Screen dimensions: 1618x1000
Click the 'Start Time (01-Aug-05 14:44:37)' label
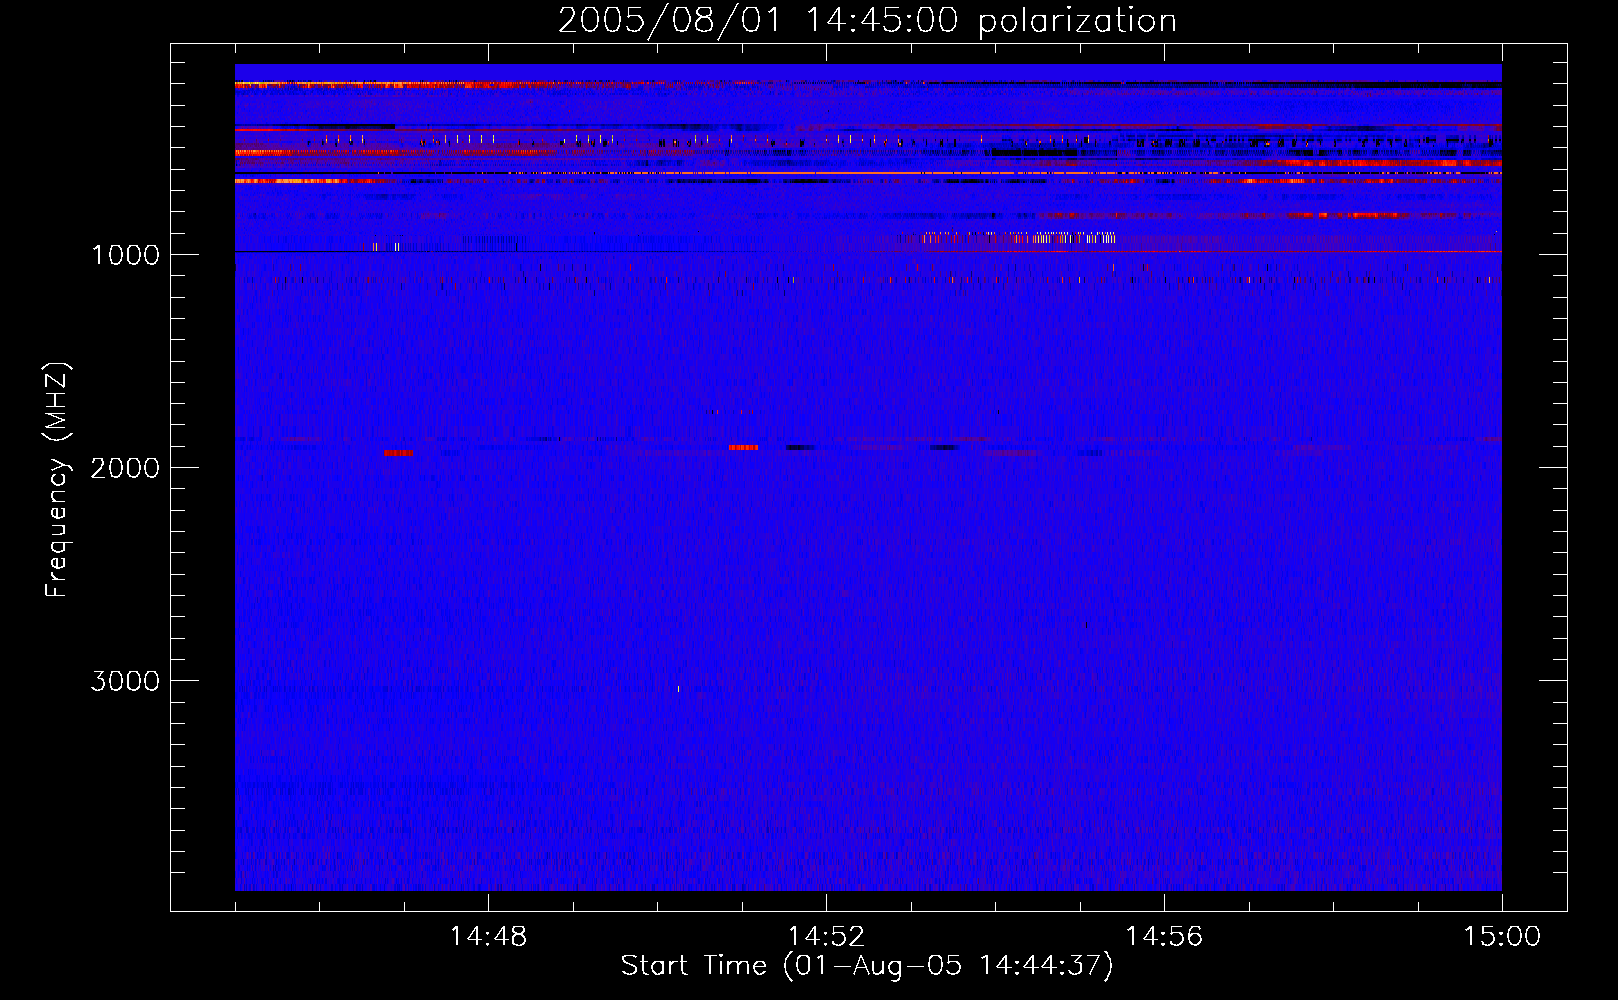tap(867, 966)
